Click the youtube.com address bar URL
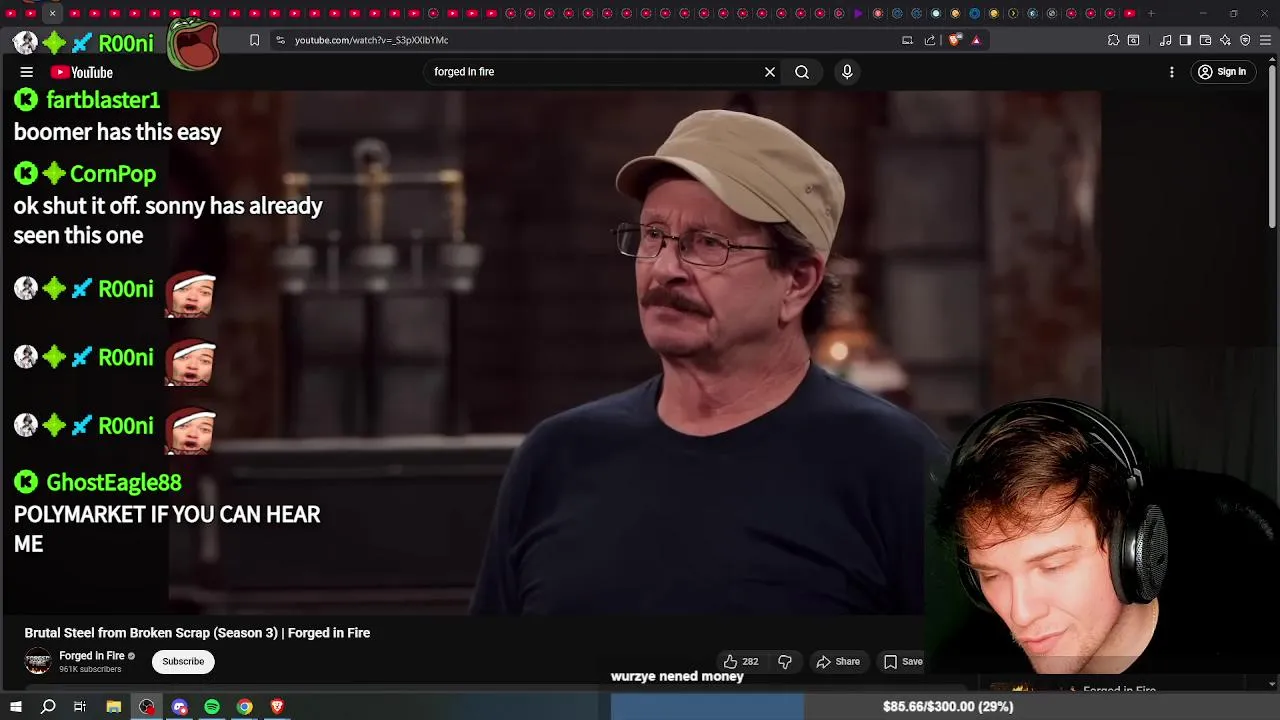This screenshot has width=1280, height=720. (371, 40)
